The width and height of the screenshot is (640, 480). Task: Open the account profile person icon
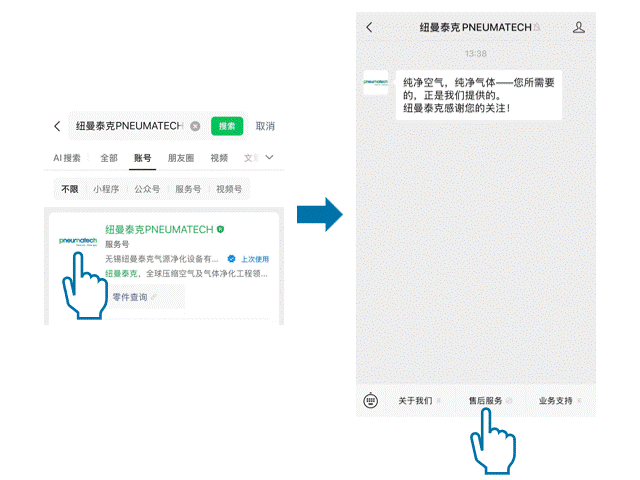(x=579, y=27)
